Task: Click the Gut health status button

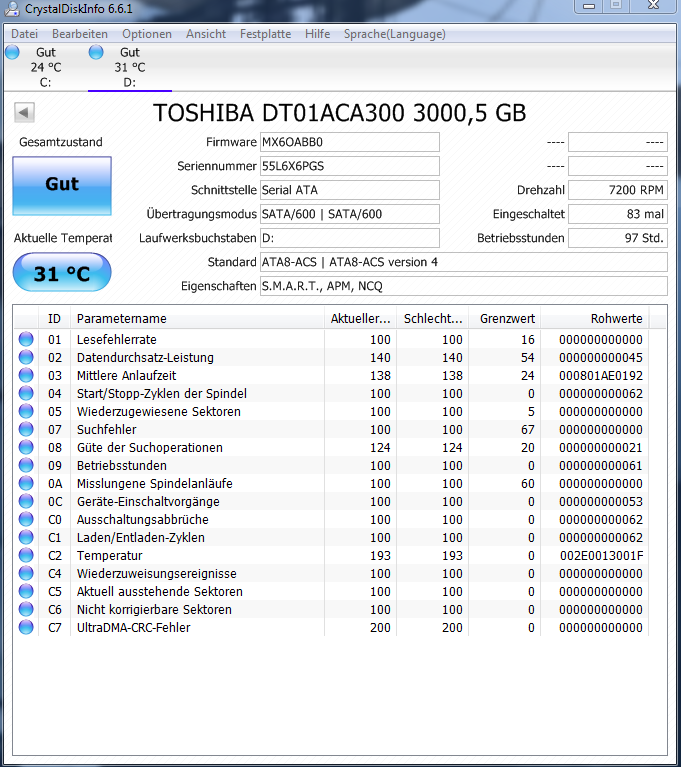Action: click(62, 185)
